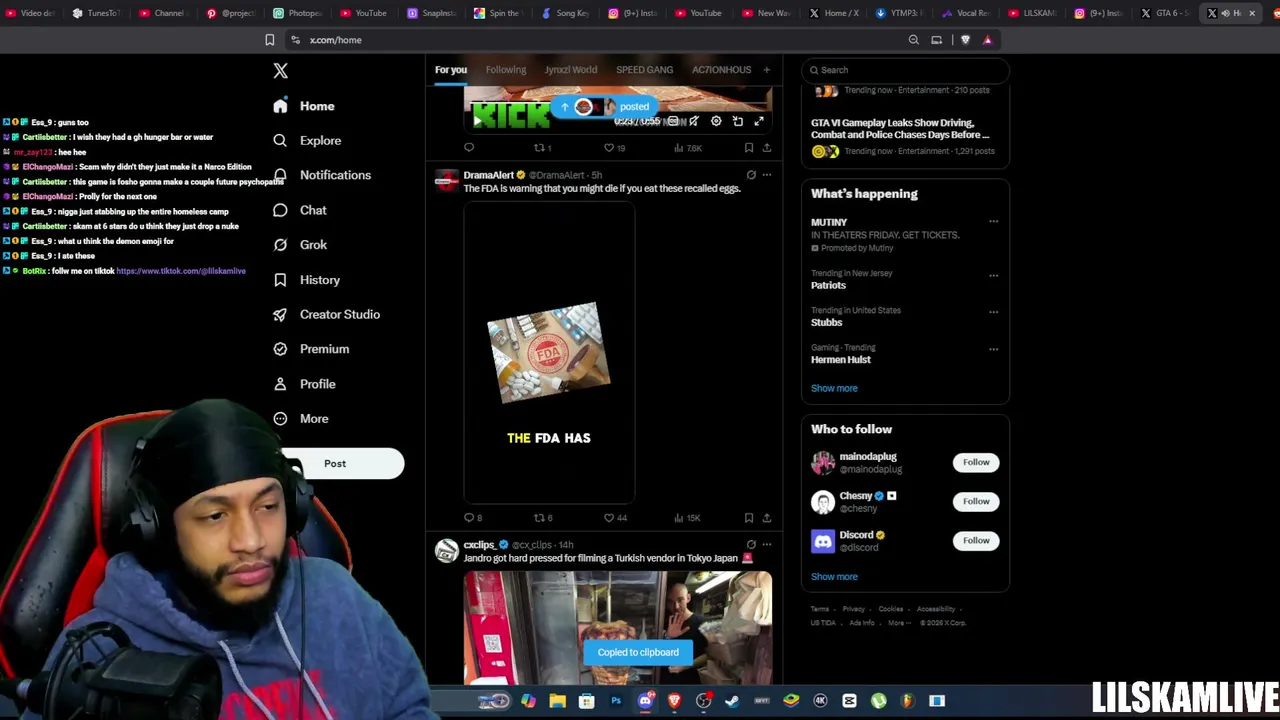The image size is (1280, 720).
Task: Click the X search field
Action: coord(905,70)
